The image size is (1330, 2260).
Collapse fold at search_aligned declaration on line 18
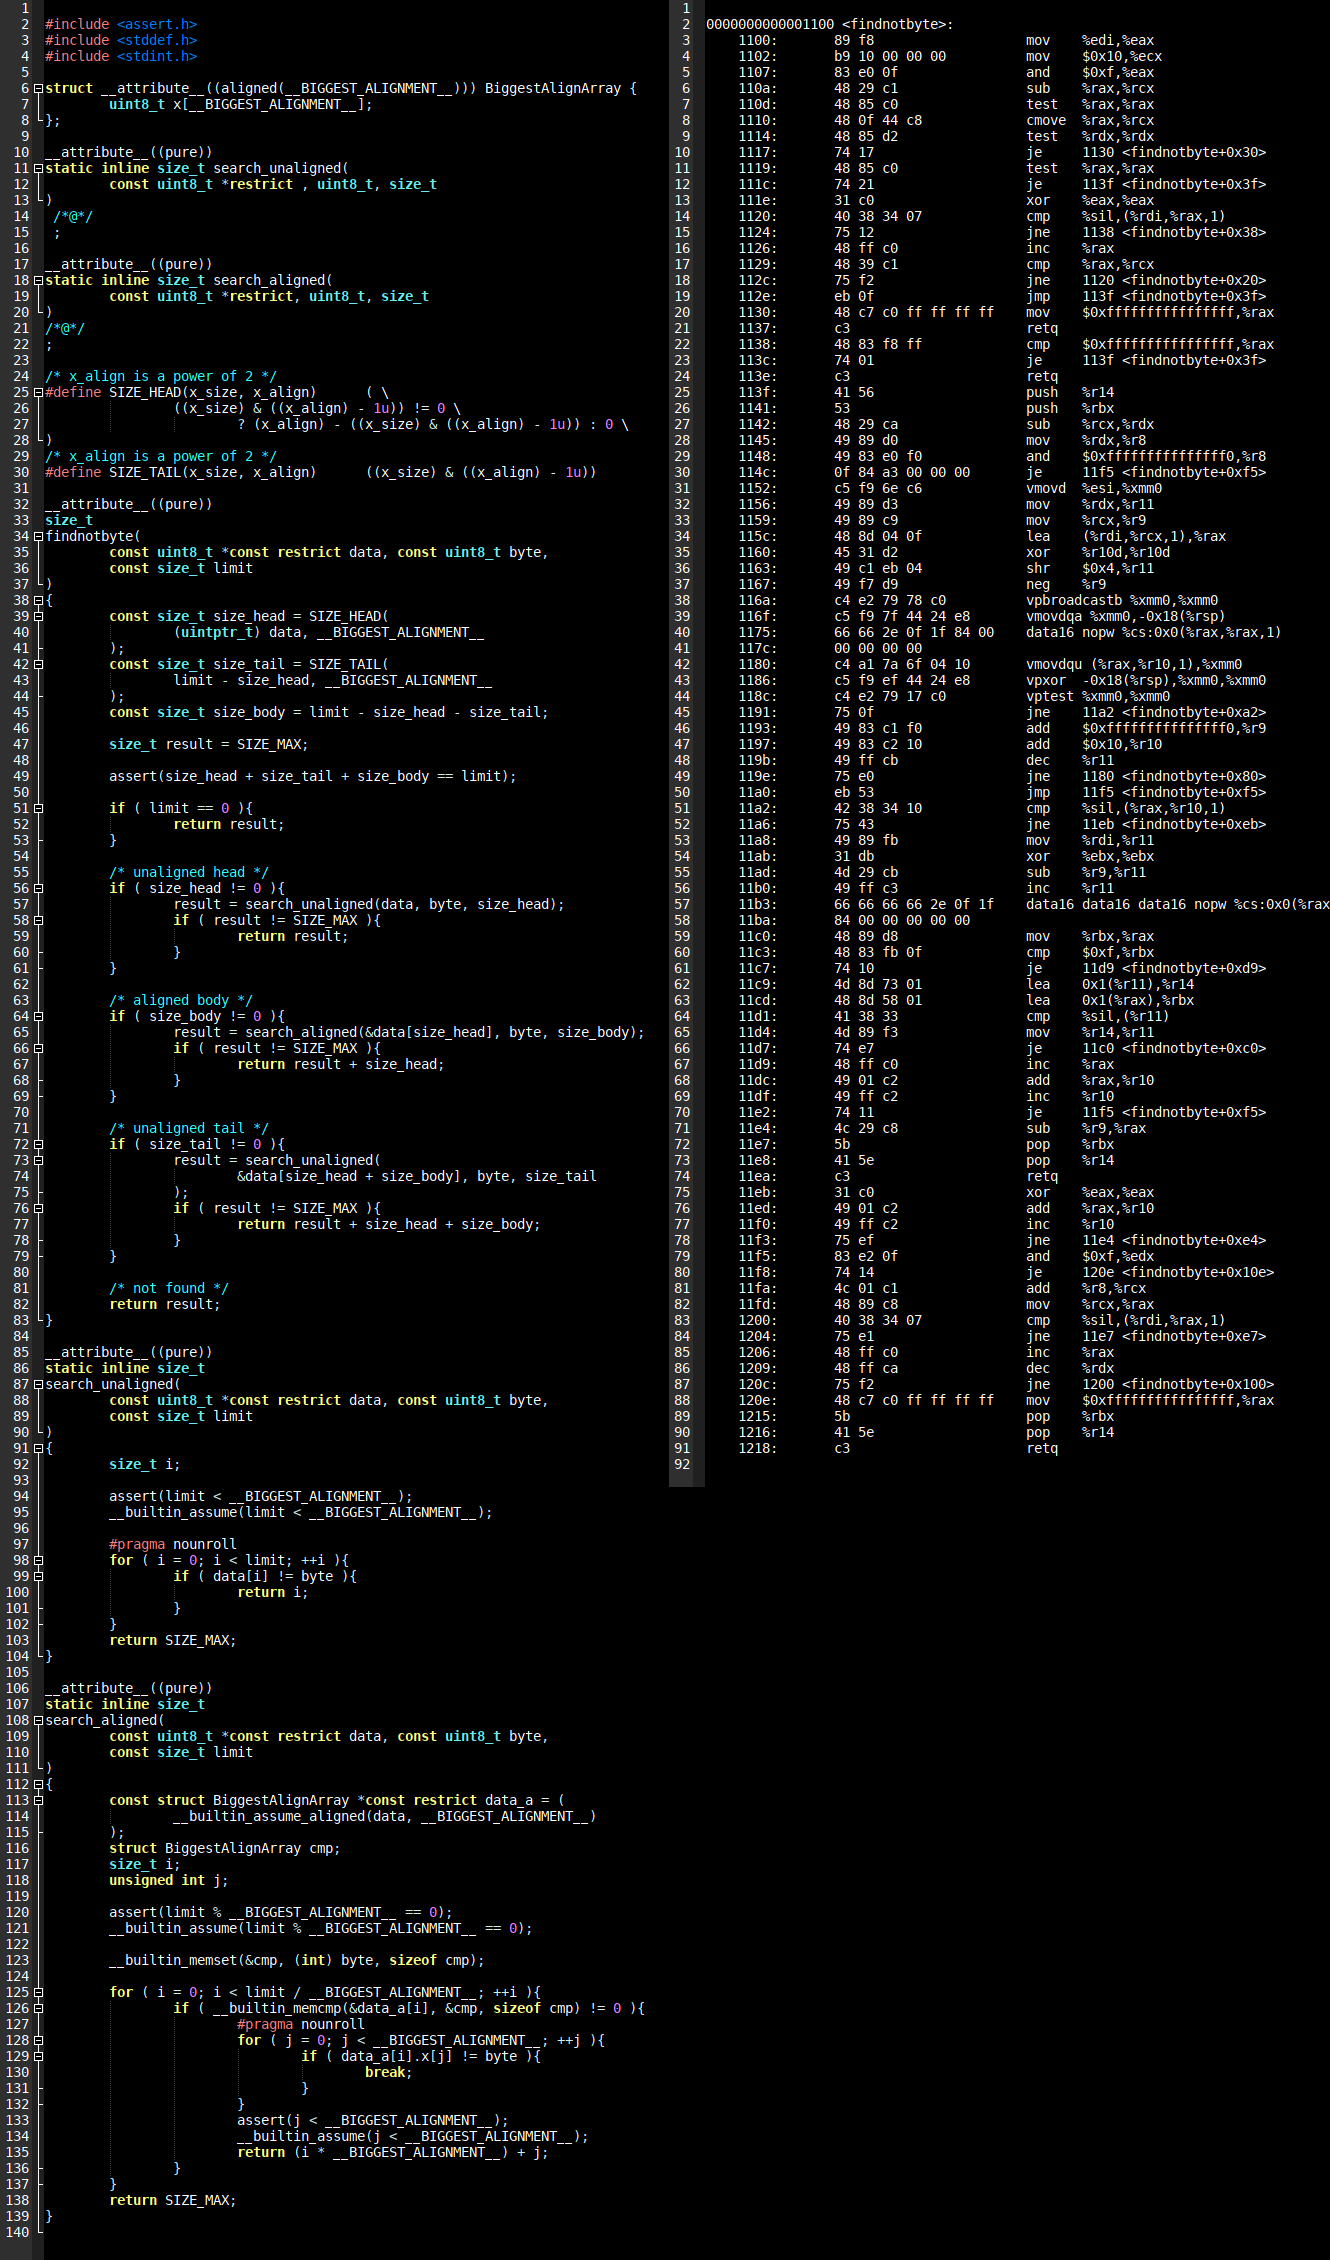coord(38,281)
